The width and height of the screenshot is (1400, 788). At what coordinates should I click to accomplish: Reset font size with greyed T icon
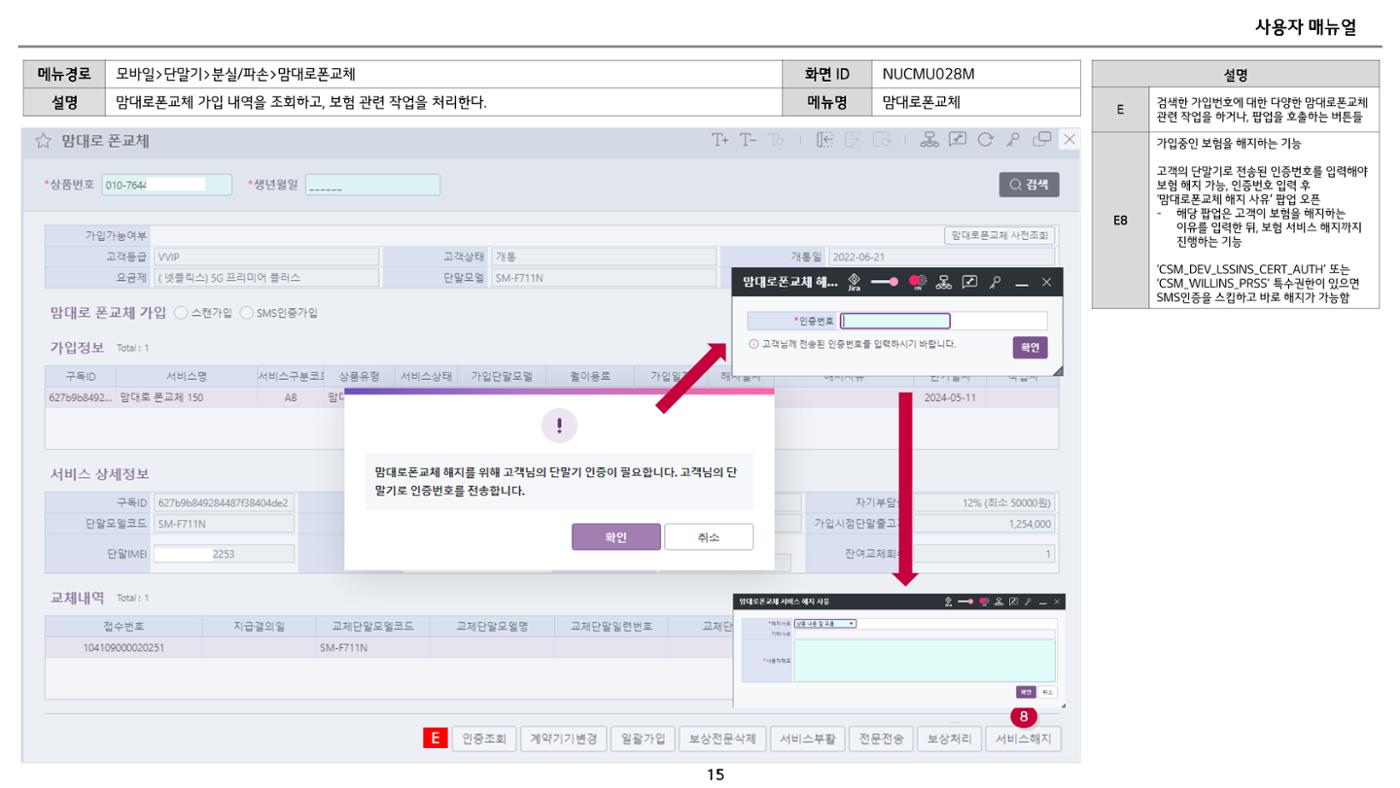(776, 140)
